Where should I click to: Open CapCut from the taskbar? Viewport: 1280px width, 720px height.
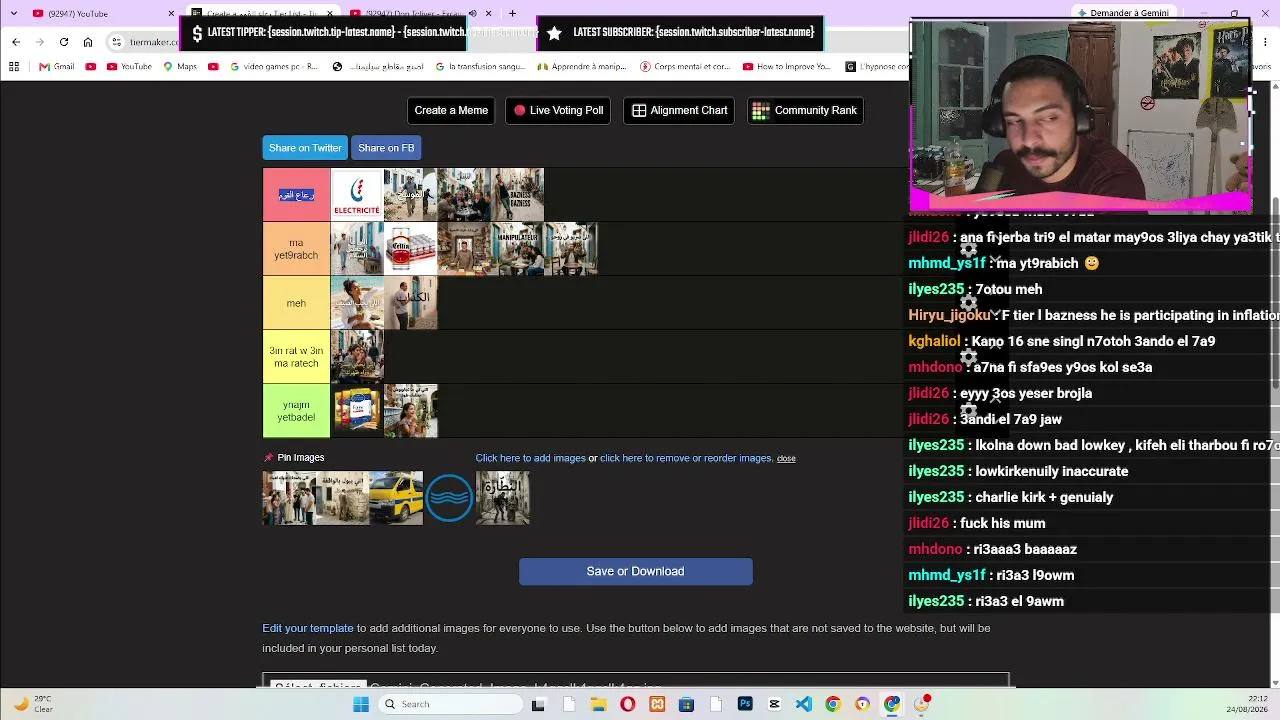[x=774, y=704]
